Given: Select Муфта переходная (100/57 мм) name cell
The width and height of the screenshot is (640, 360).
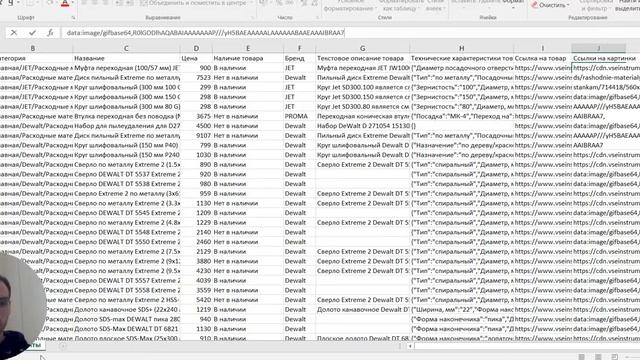Looking at the screenshot, I should pos(126,68).
